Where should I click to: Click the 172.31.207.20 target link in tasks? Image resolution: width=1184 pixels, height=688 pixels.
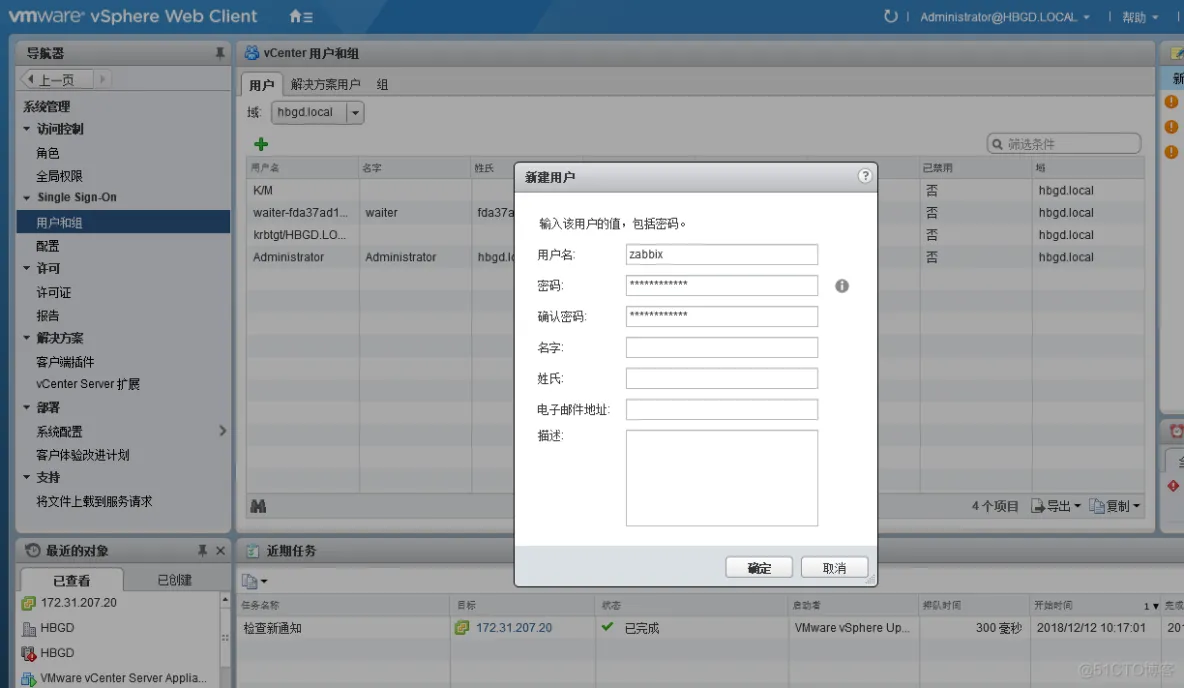(513, 628)
